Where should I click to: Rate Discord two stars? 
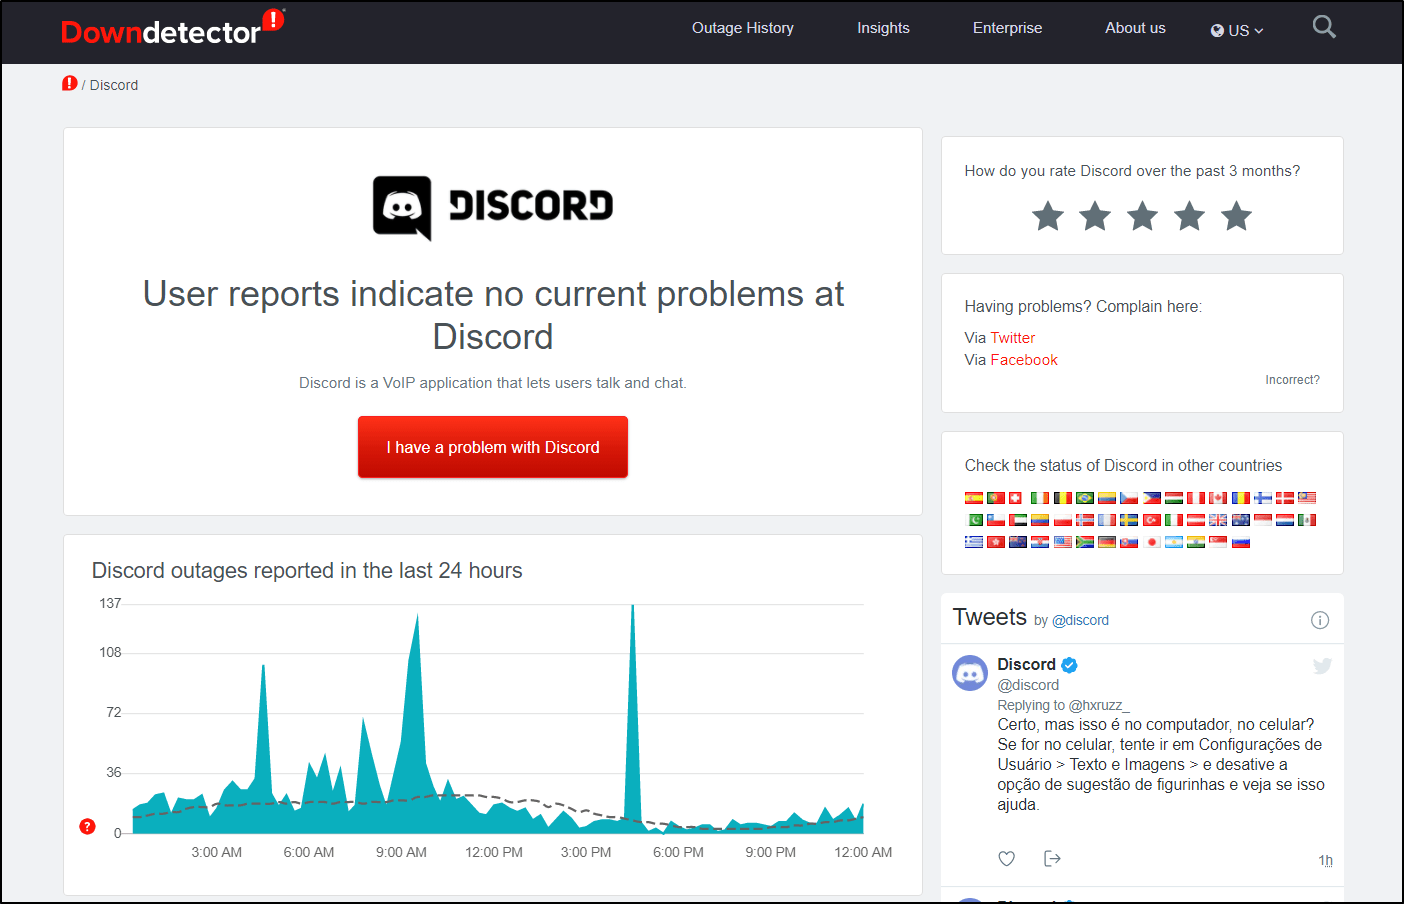pyautogui.click(x=1095, y=216)
